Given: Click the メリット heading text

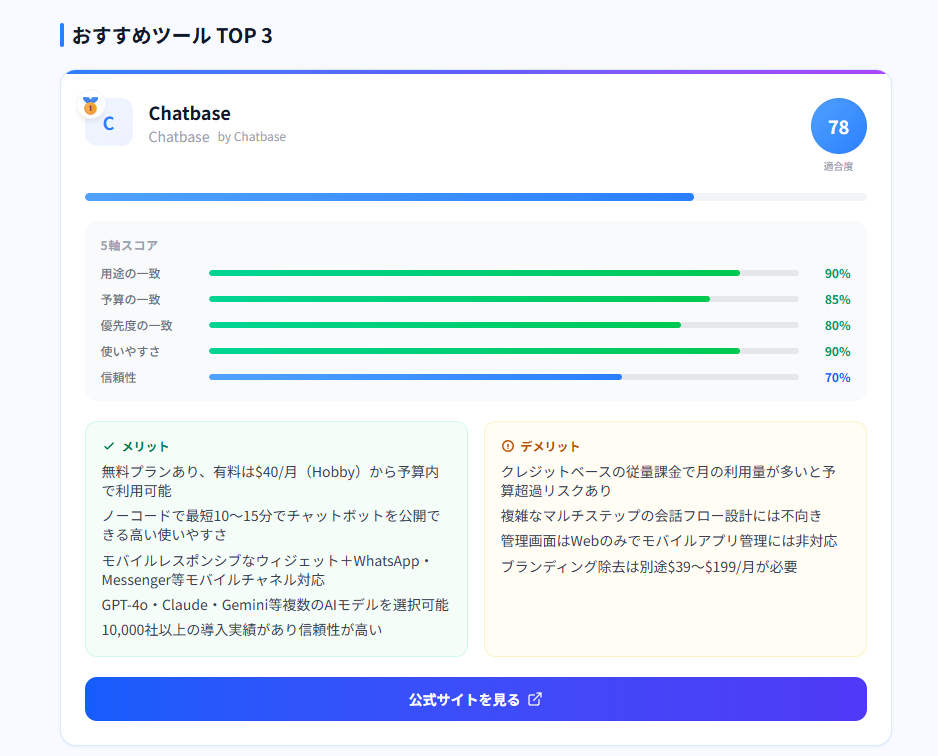Looking at the screenshot, I should tap(145, 446).
